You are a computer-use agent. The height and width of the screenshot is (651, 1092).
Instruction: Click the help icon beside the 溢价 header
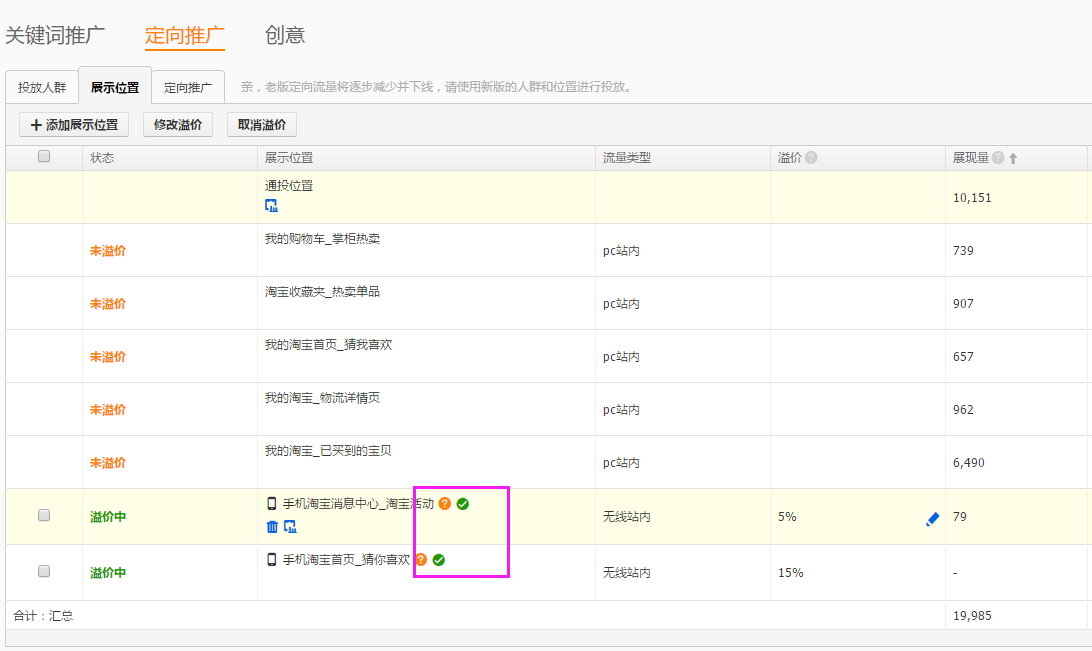(811, 158)
